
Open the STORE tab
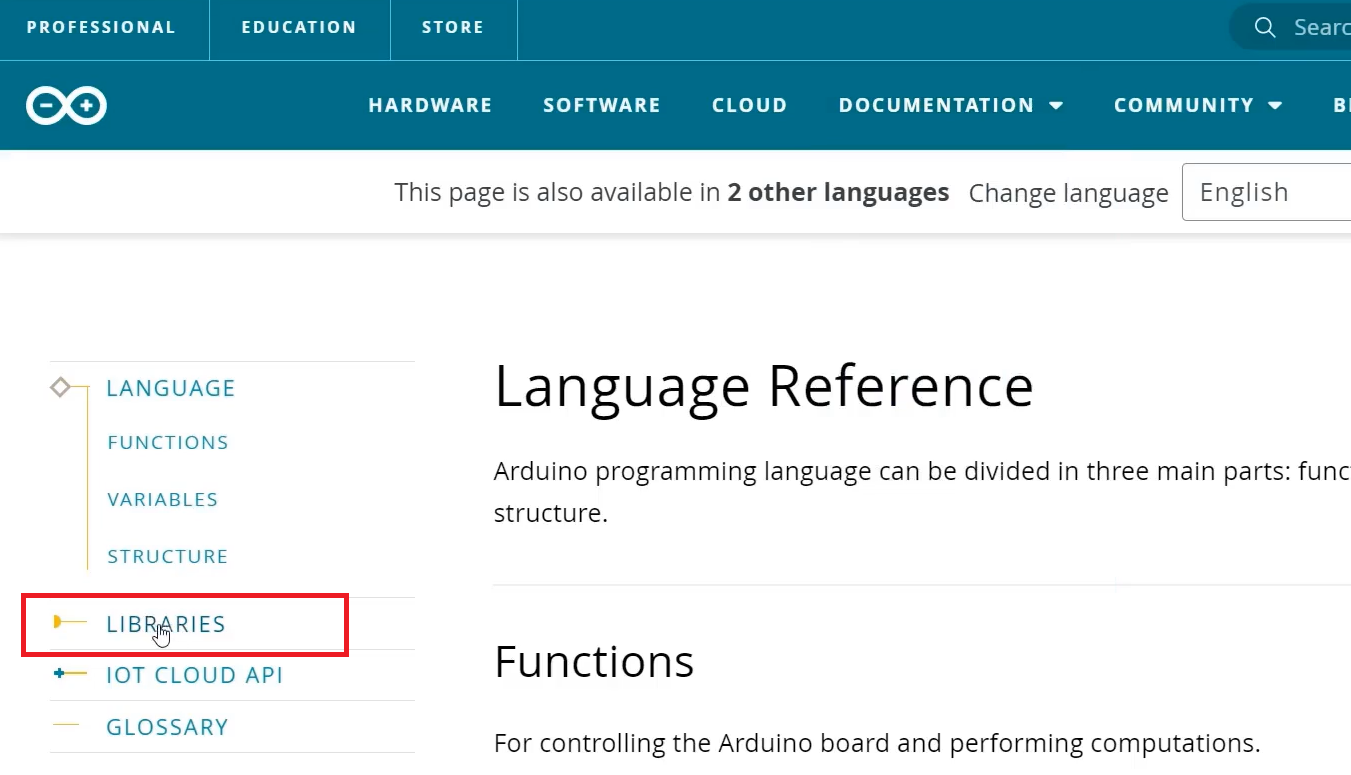(x=453, y=28)
